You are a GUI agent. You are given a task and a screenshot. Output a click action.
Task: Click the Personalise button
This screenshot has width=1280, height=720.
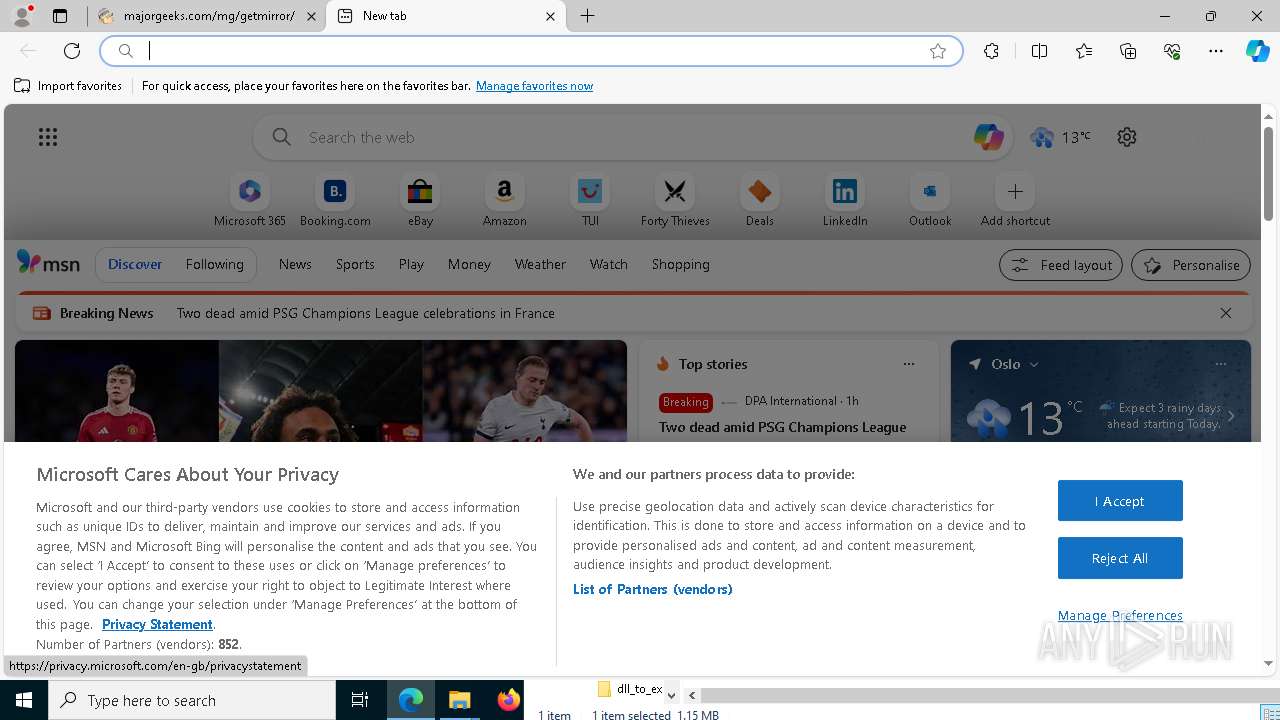[x=1191, y=265]
